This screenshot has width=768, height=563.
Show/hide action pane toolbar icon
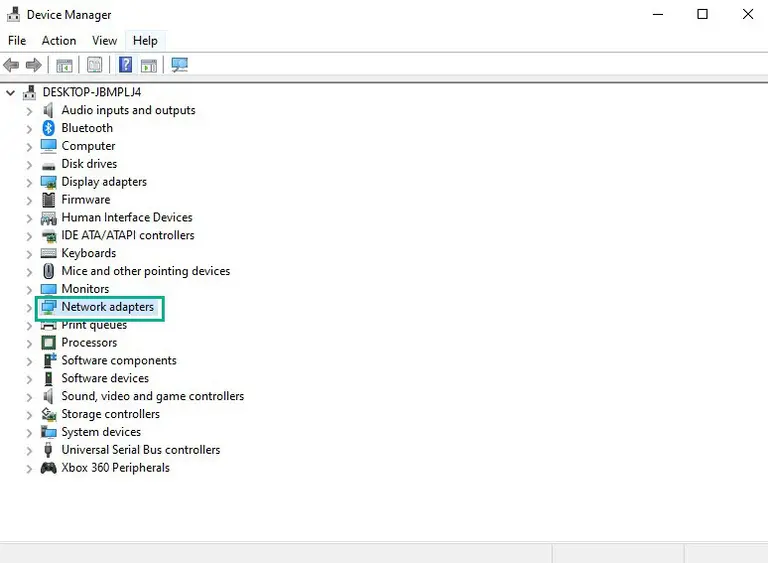pyautogui.click(x=149, y=65)
